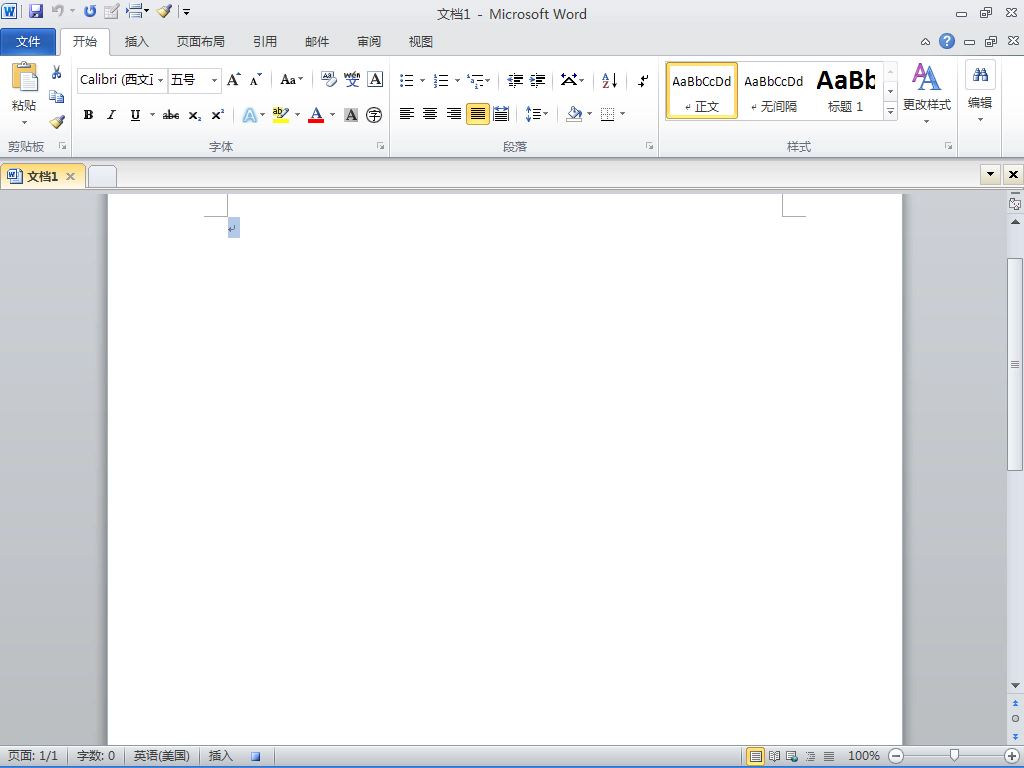1024x768 pixels.
Task: Apply strikethrough (abc) formatting
Action: coord(170,116)
